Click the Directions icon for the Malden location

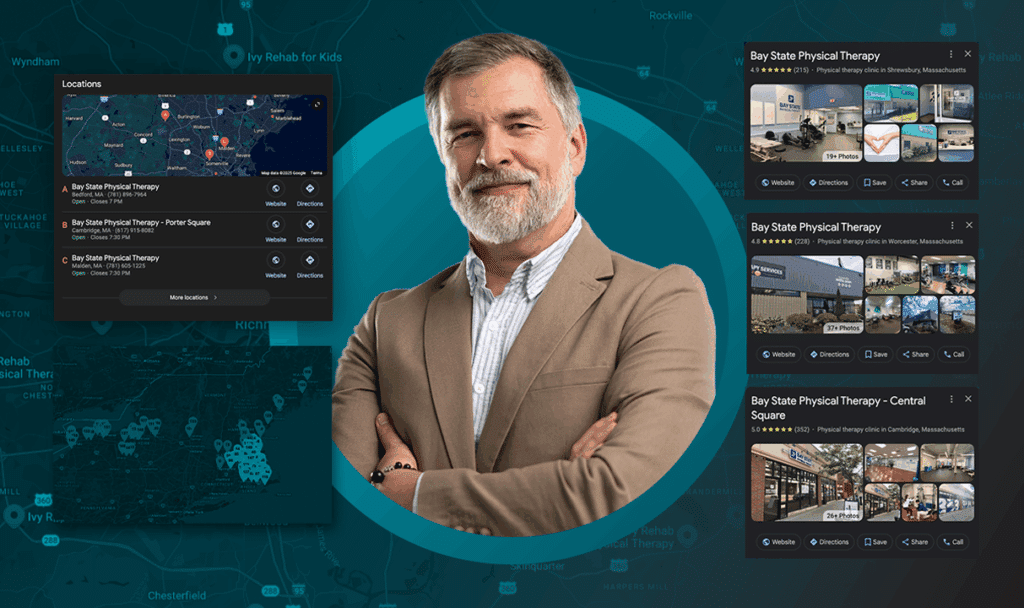click(310, 260)
